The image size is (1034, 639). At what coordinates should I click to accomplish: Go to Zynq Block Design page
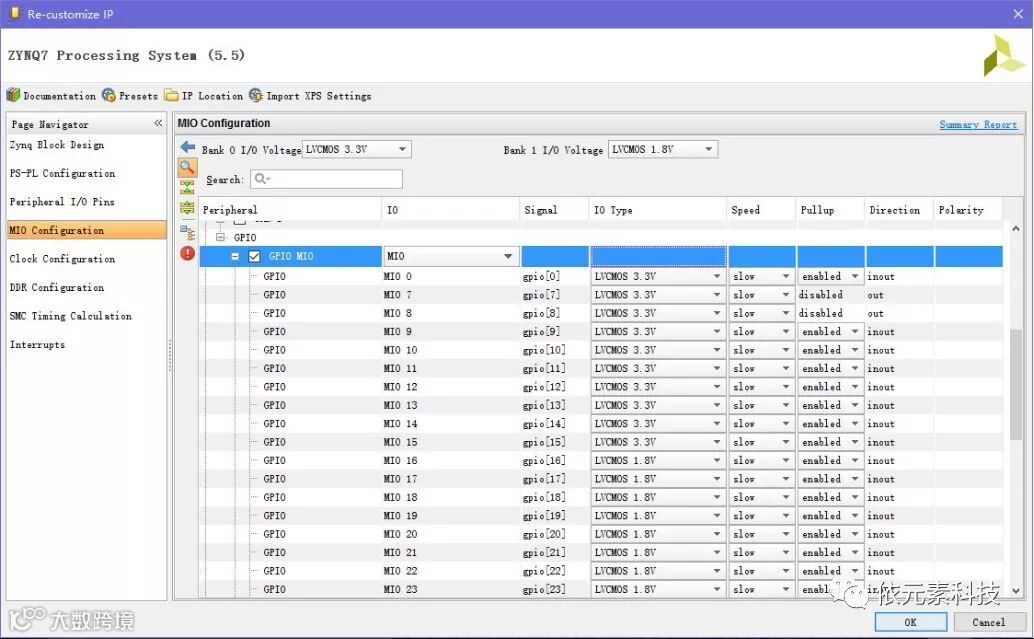(57, 144)
